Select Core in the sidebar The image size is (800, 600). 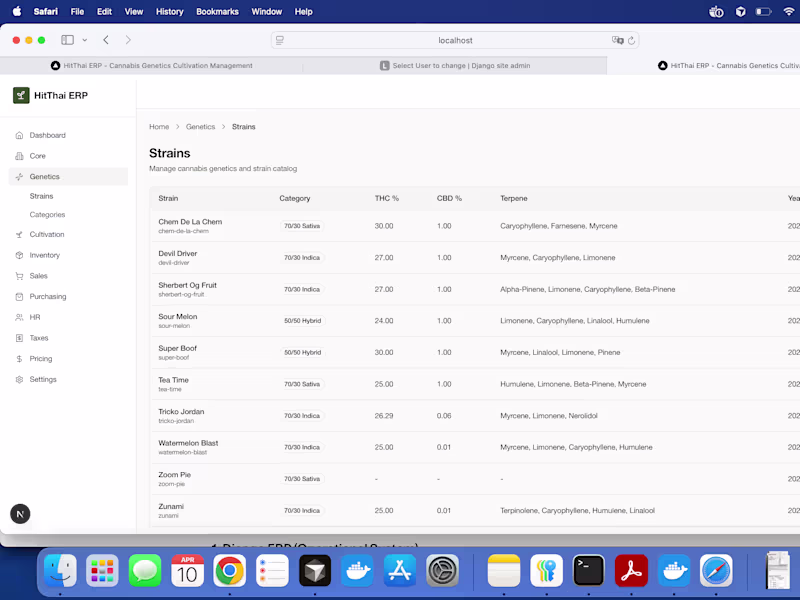[36, 155]
